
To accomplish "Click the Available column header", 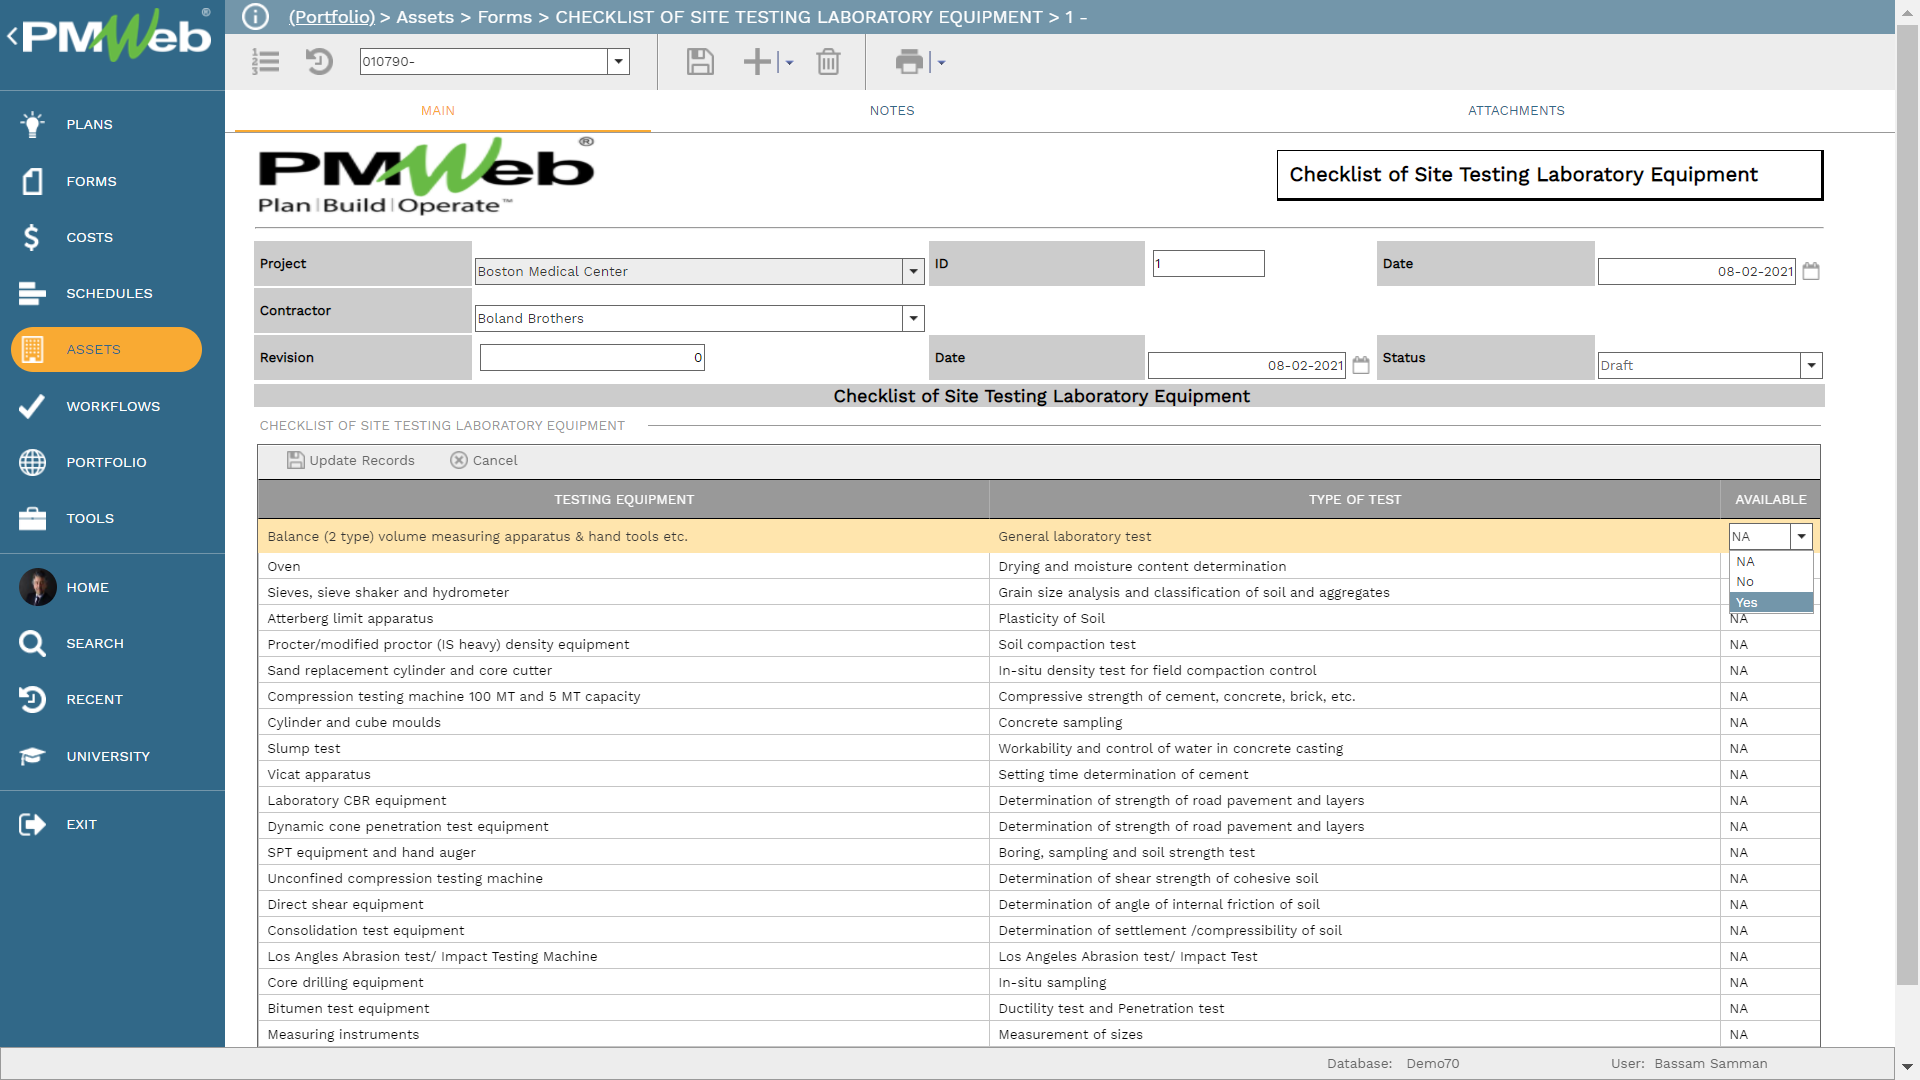I will click(1771, 499).
